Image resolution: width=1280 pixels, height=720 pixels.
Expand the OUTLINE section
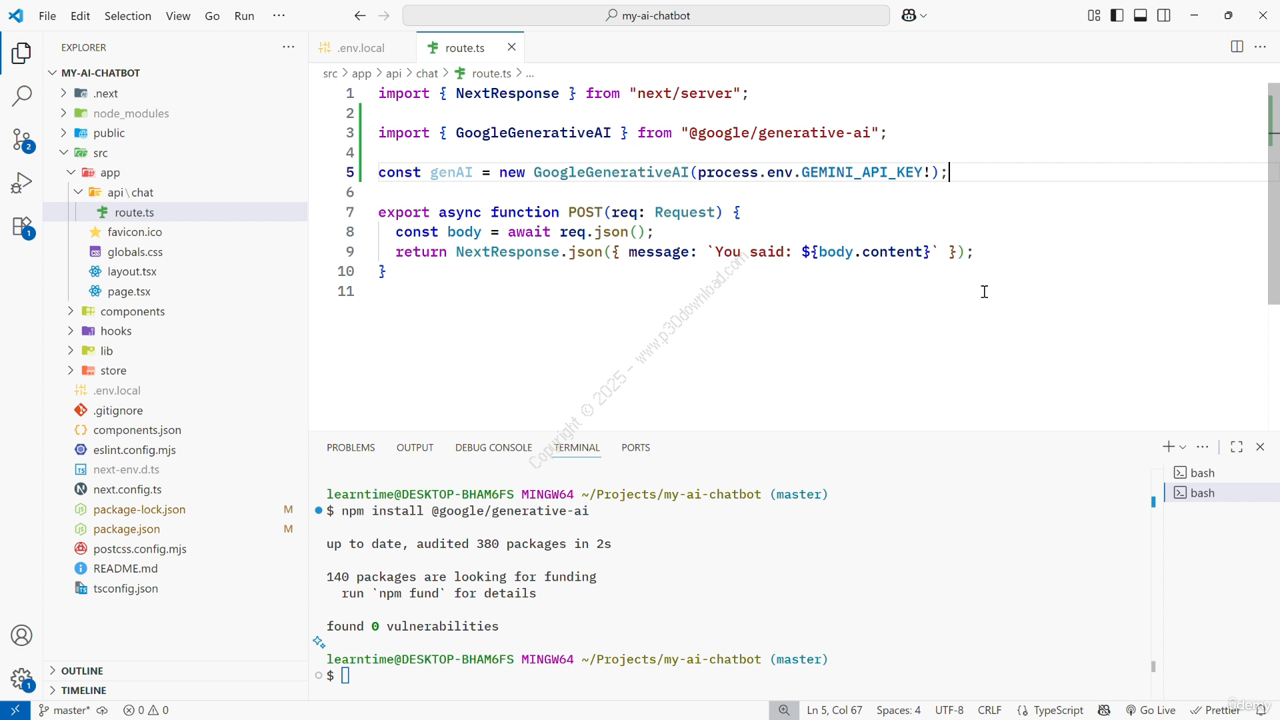(x=82, y=671)
